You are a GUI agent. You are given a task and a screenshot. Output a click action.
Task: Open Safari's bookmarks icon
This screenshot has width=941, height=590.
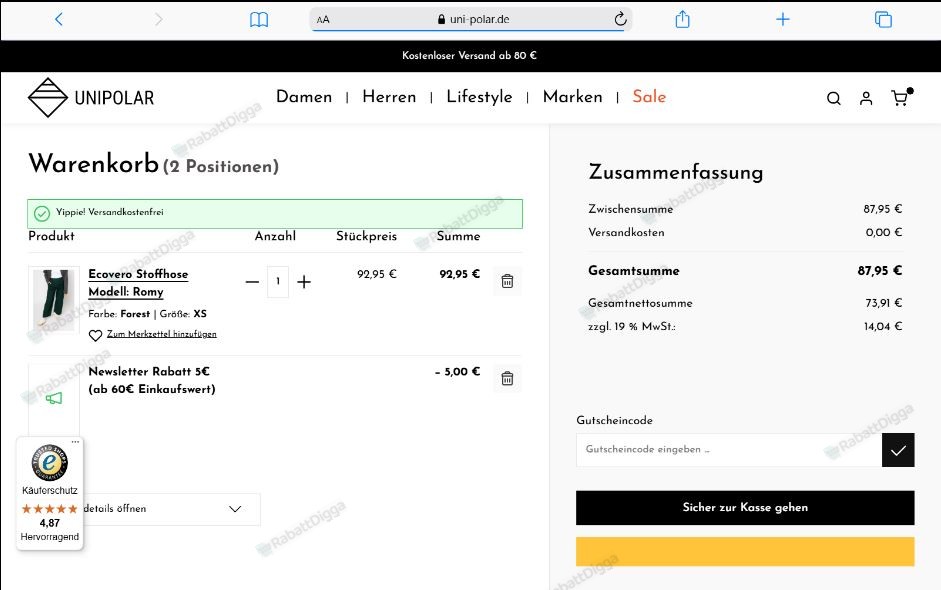(x=259, y=18)
